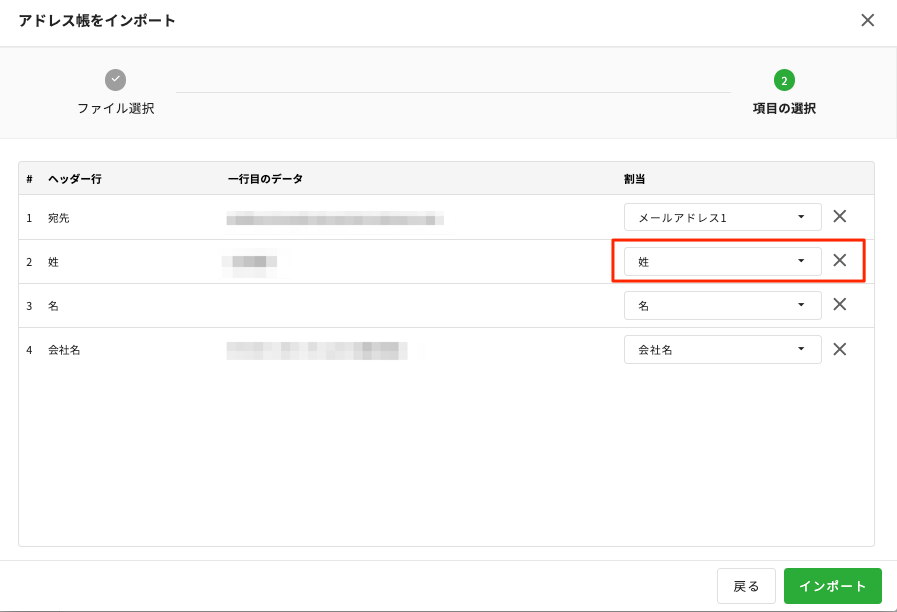897x612 pixels.
Task: Click the X beside 姓 dropdown
Action: pos(840,261)
